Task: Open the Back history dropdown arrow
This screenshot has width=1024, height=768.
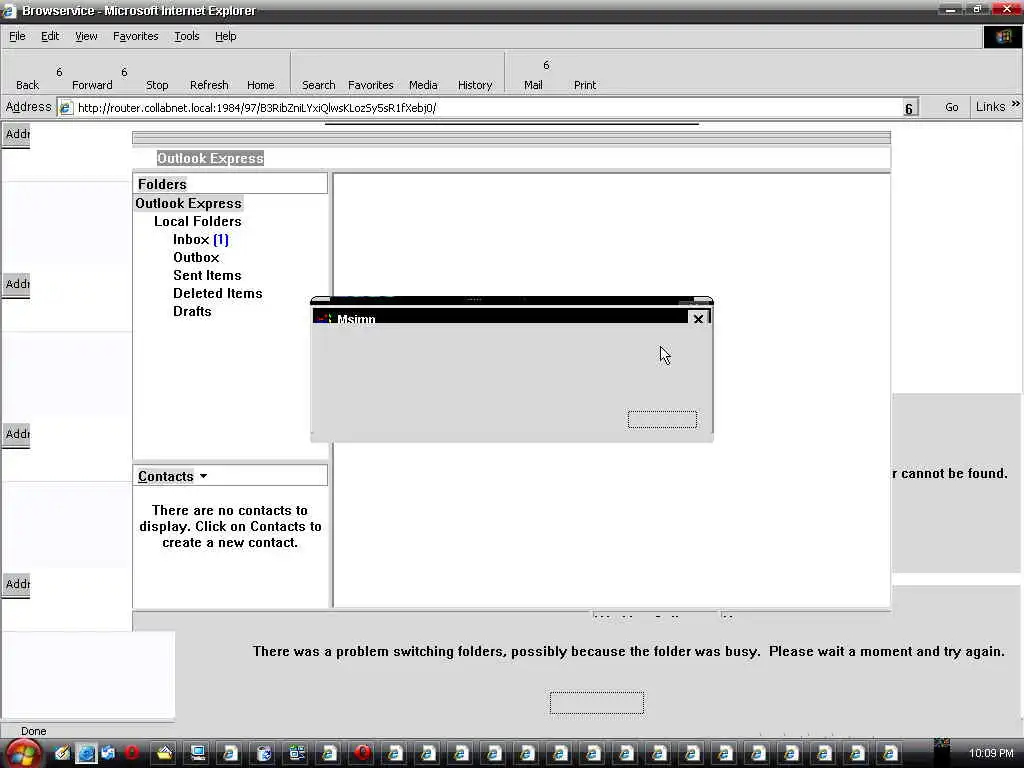Action: pyautogui.click(x=59, y=72)
